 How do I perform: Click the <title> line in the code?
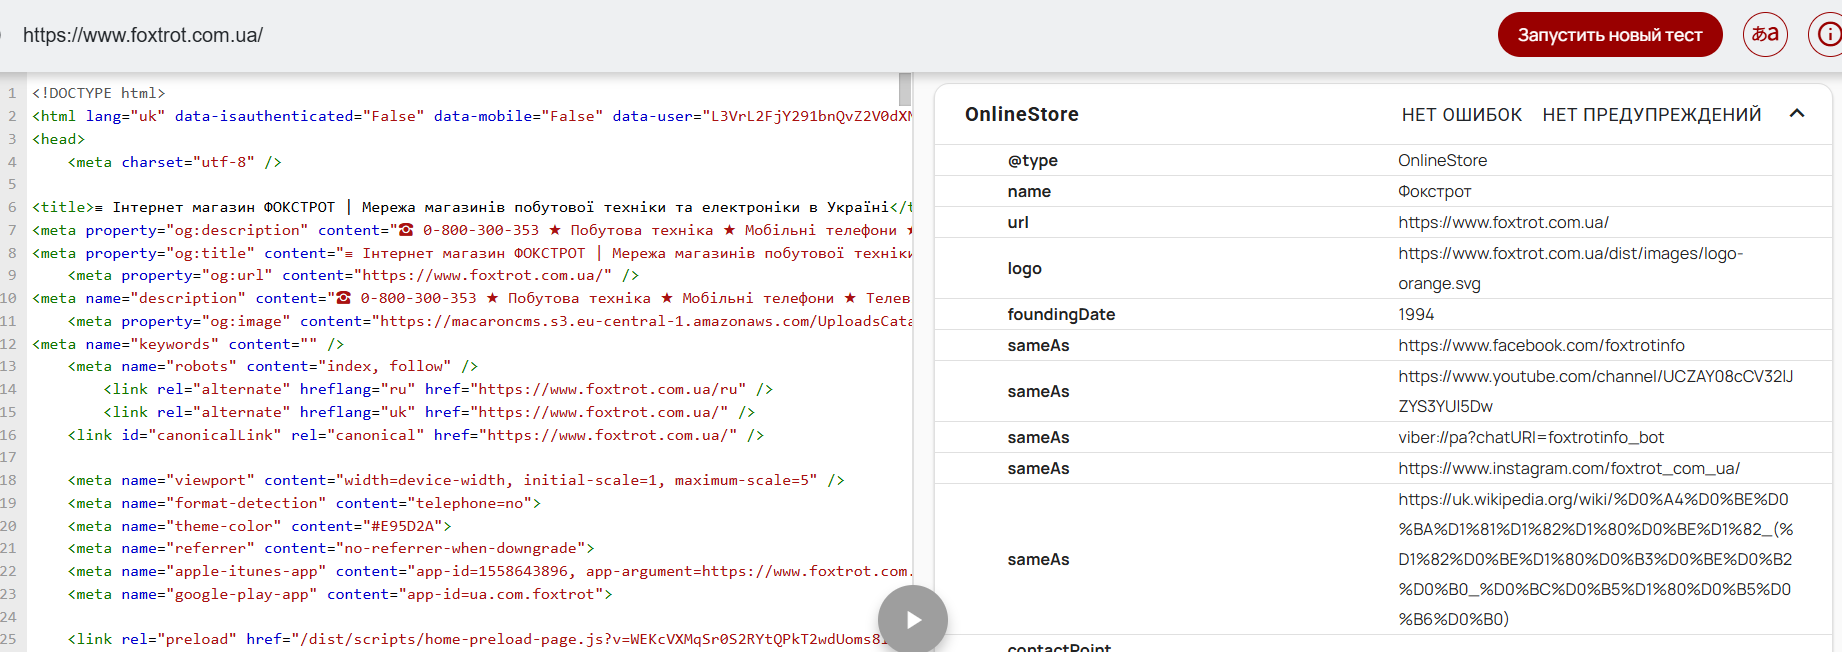coord(472,207)
